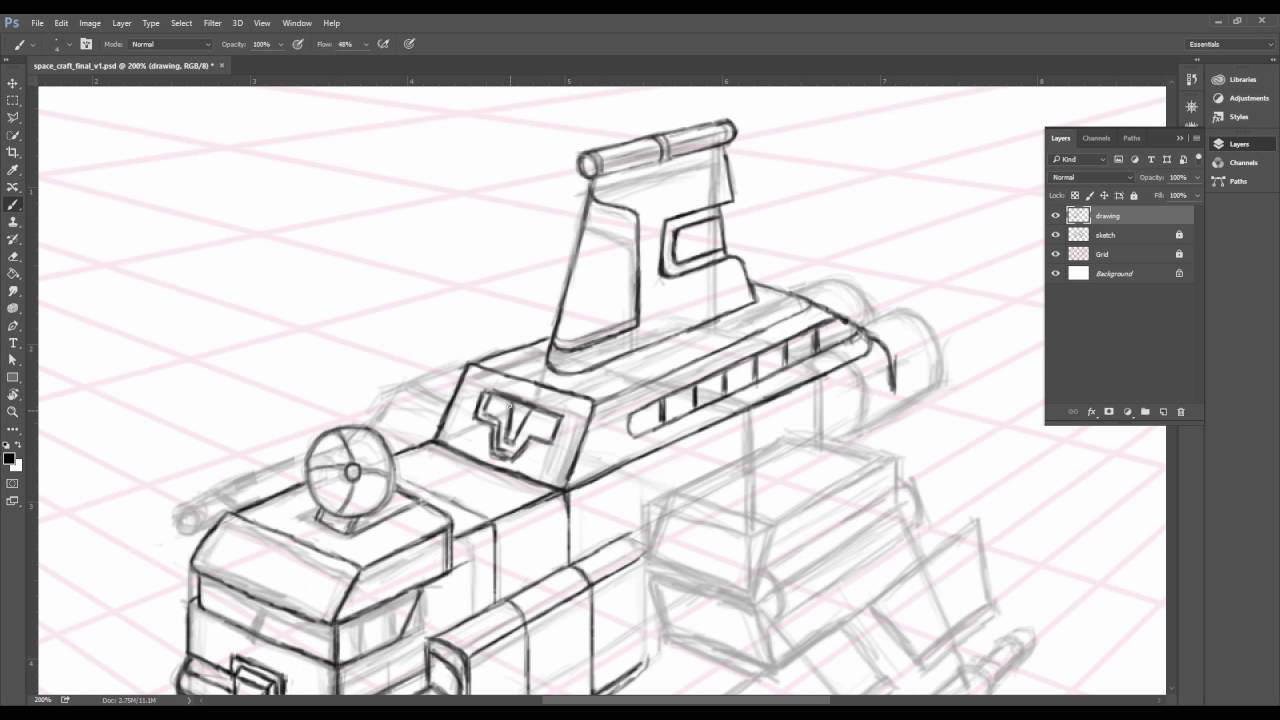Select the Path Selection tool
Screen dimensions: 1280x720
click(x=13, y=360)
